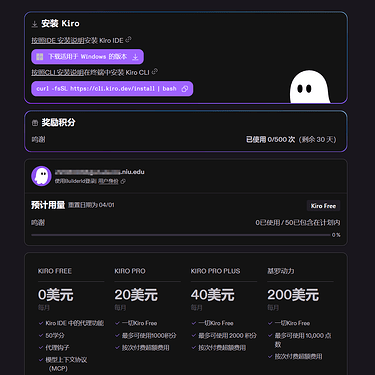
Task: Click the 40美元 price
Action: 212,295
